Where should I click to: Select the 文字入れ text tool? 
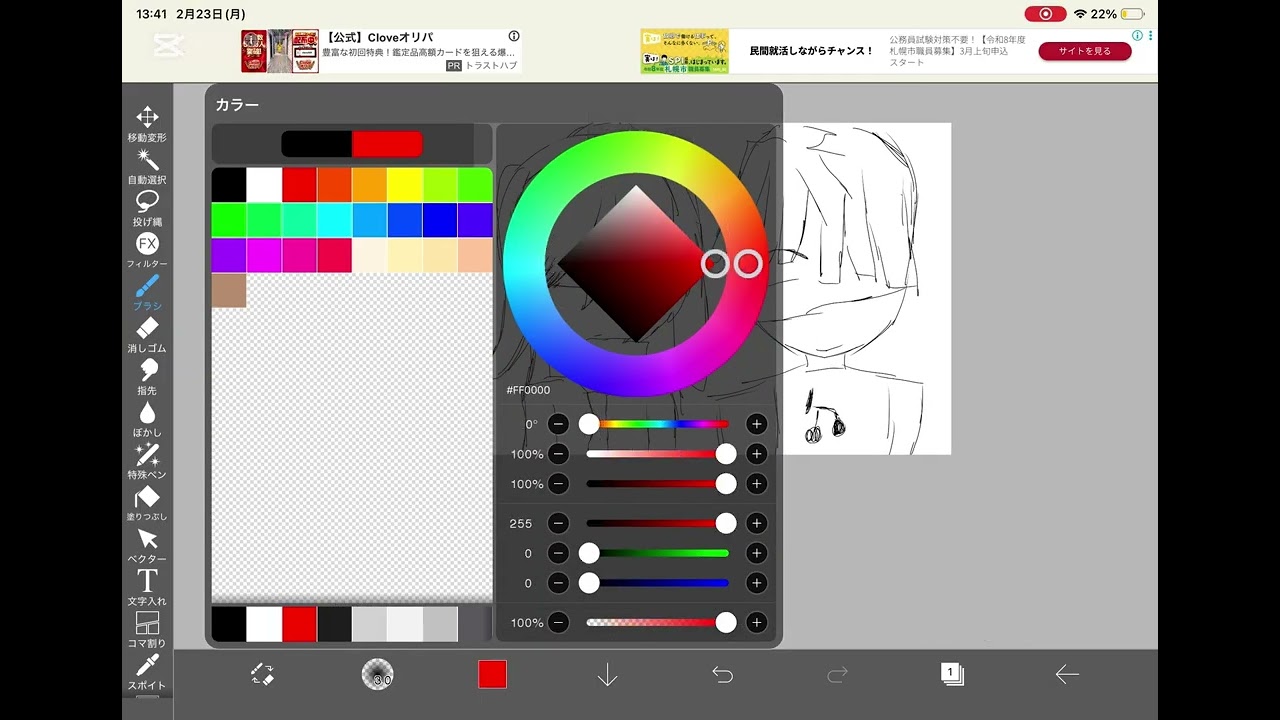click(147, 588)
